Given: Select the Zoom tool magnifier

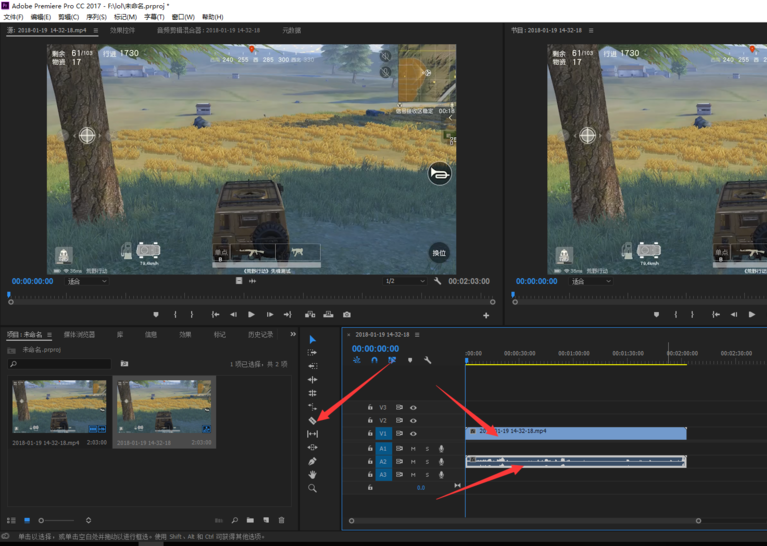Looking at the screenshot, I should [312, 488].
